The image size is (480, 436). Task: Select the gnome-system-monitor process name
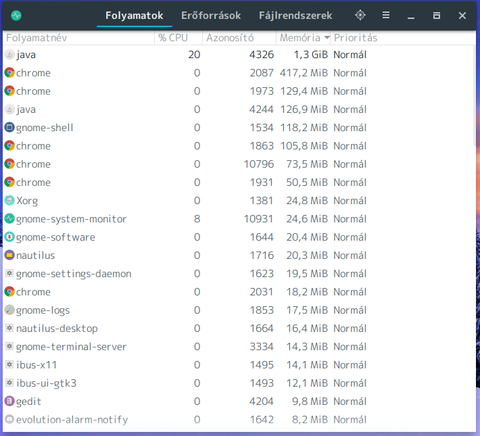point(71,219)
